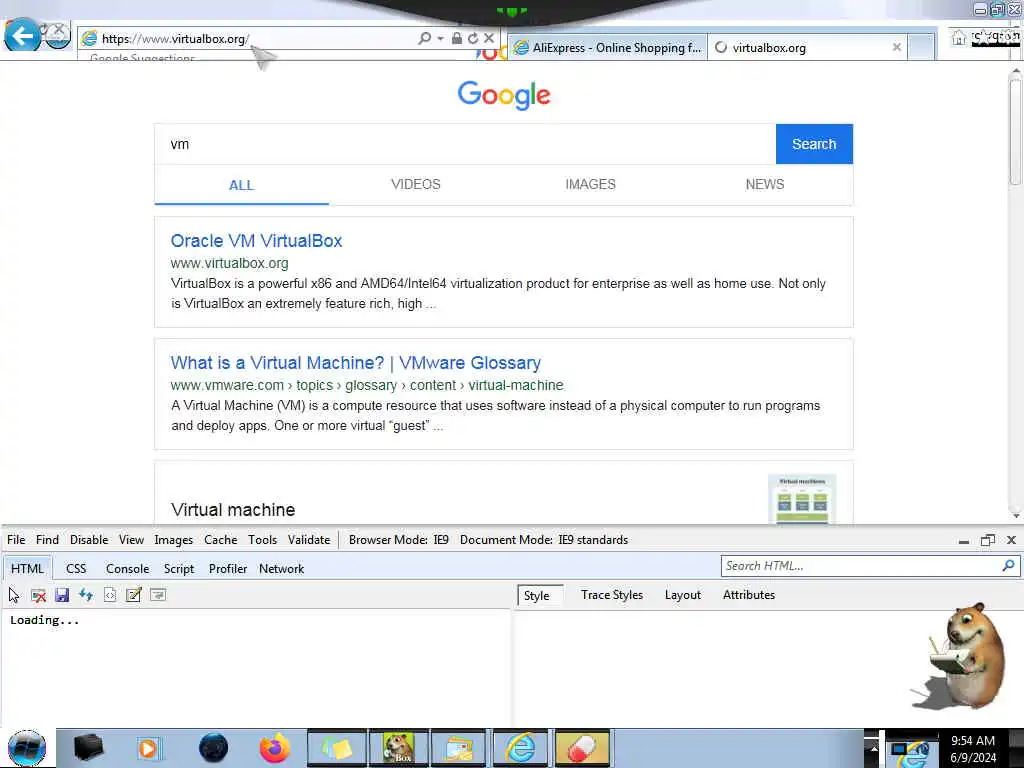Open the Attributes pane tab
Viewport: 1024px width, 768px height.
coord(749,595)
